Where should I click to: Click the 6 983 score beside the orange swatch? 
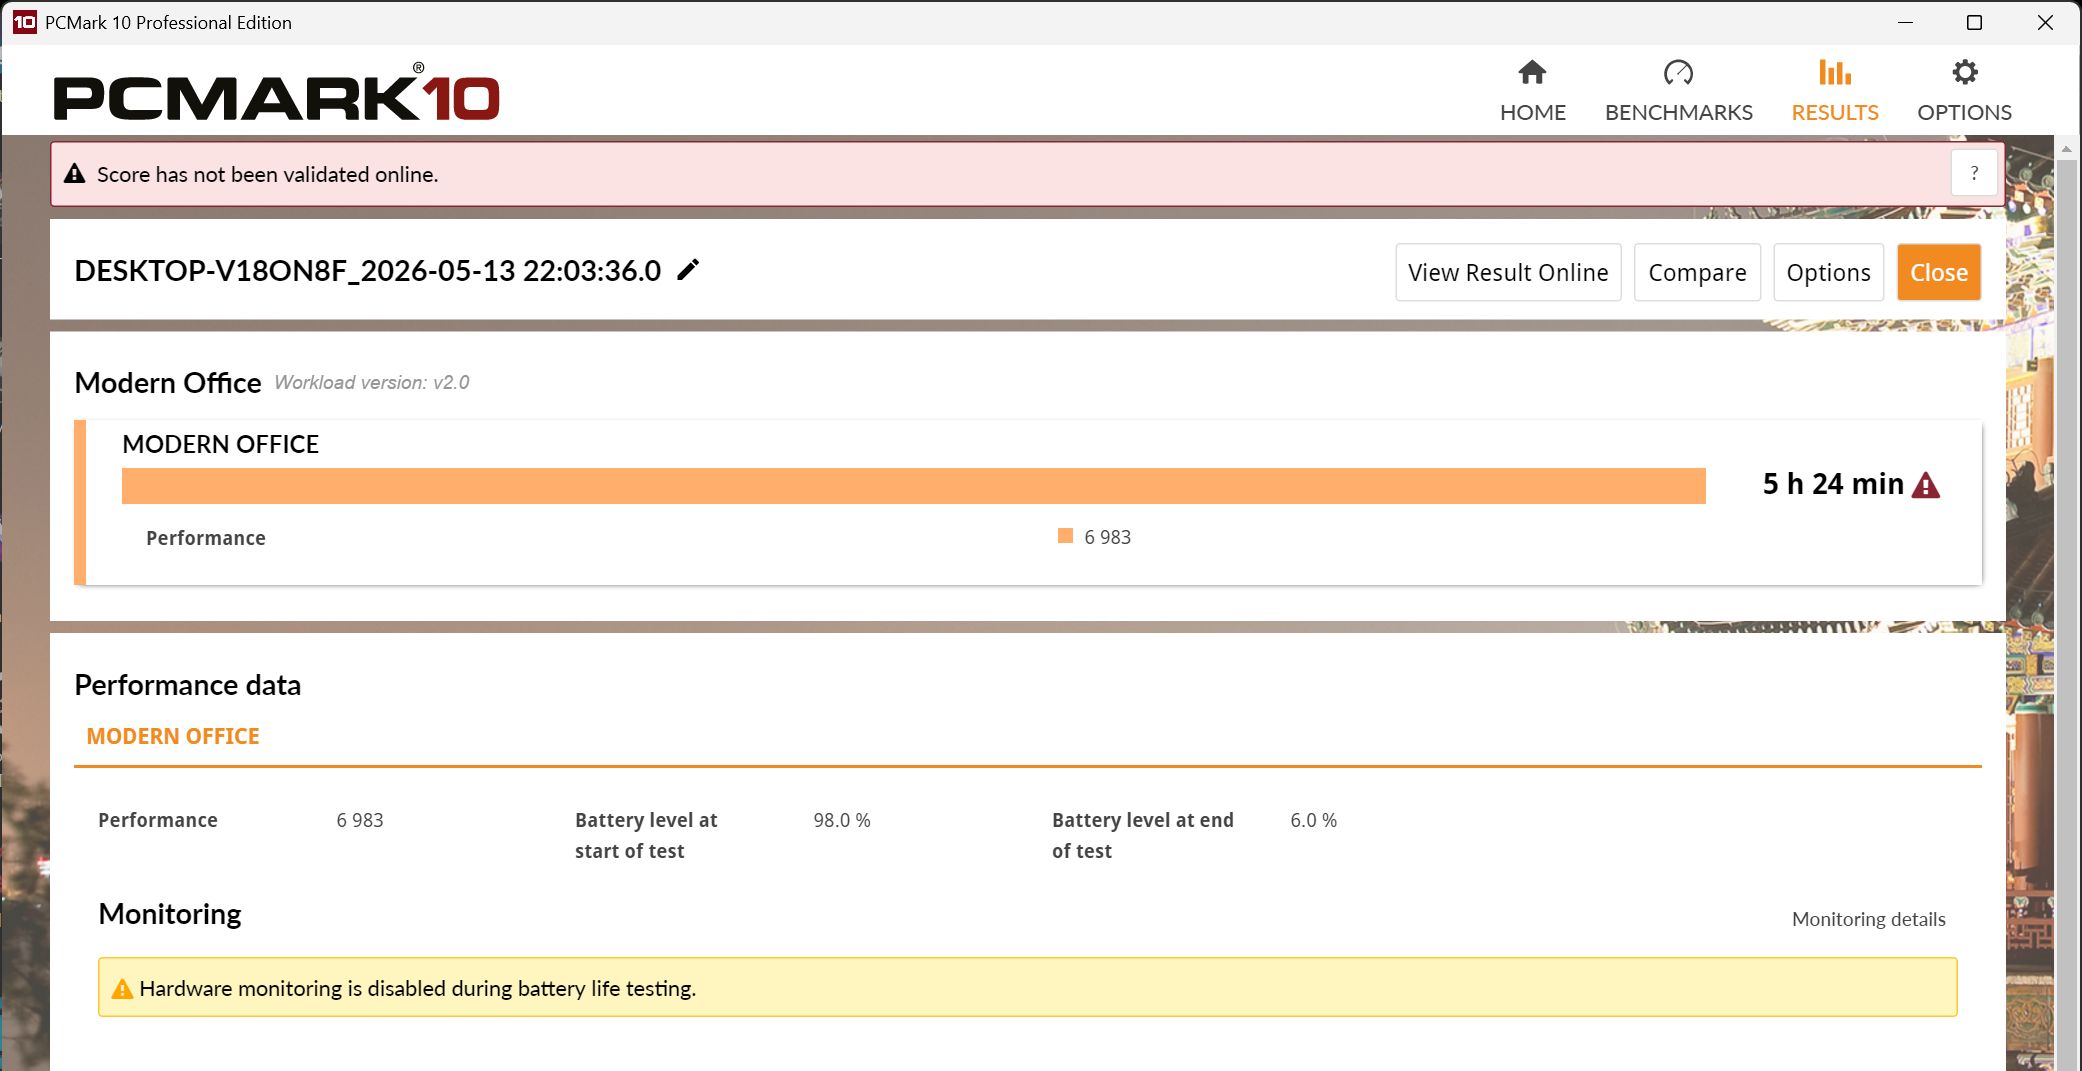pos(1107,537)
